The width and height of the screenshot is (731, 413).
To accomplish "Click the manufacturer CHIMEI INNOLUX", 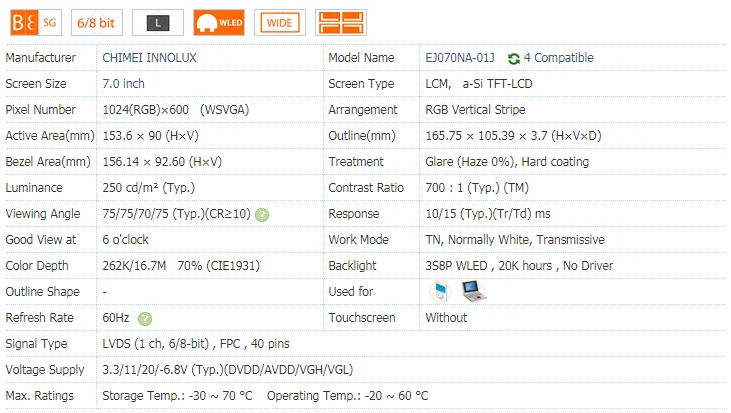I will pyautogui.click(x=149, y=58).
